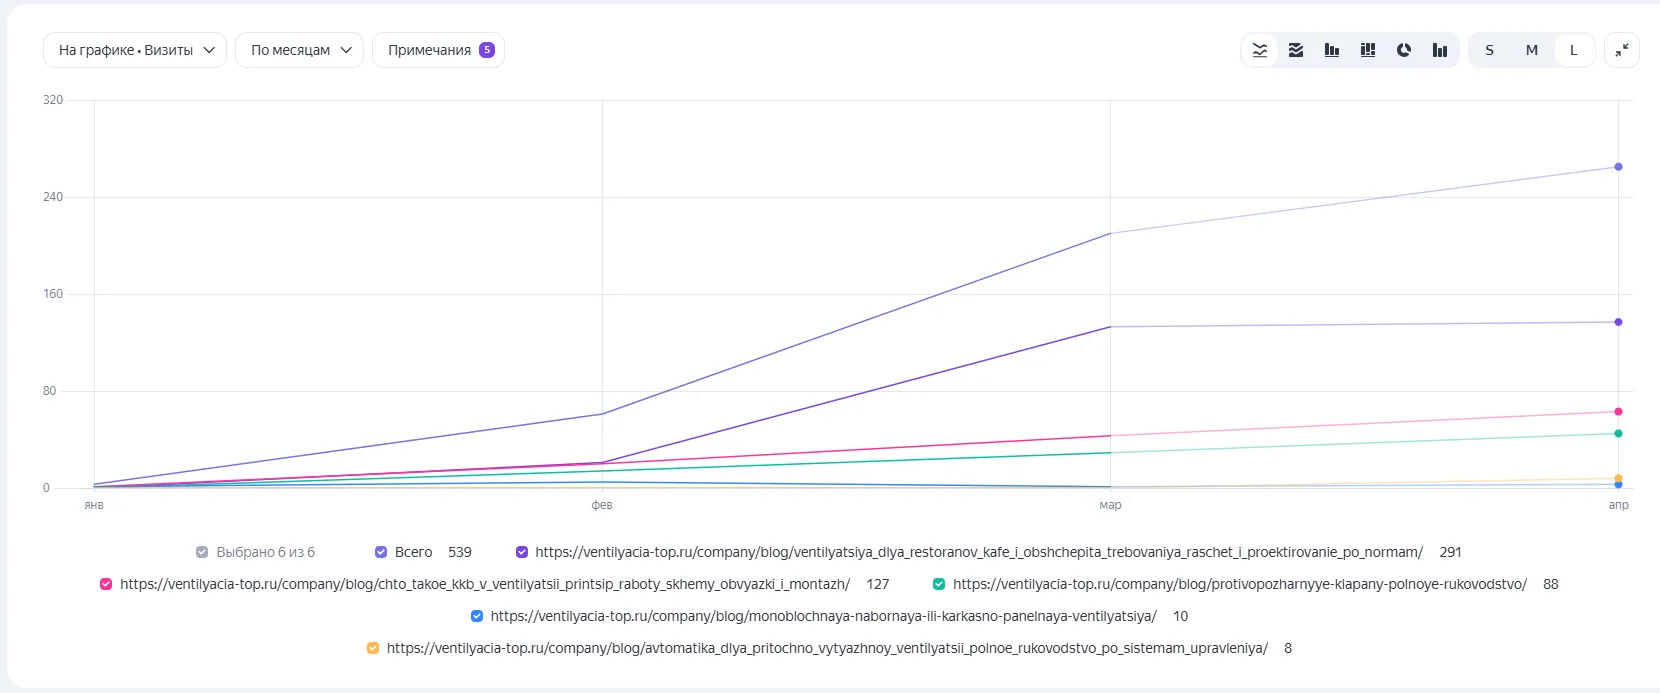Open the 'Примечания' notes button

coord(438,50)
